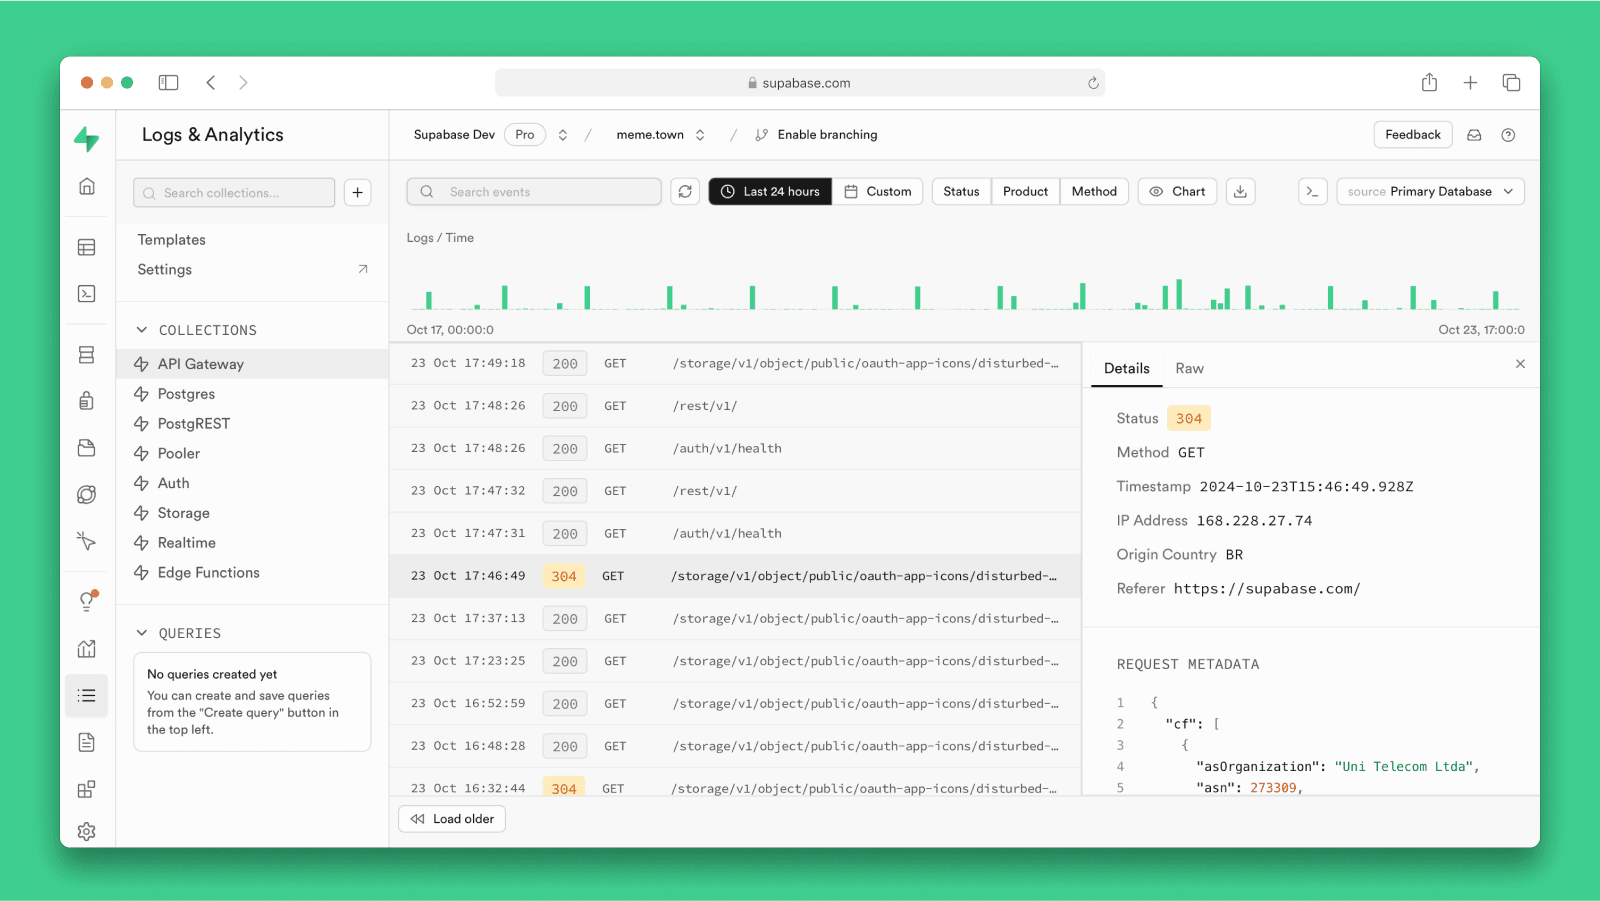Open the organization switcher next to Pro

pyautogui.click(x=563, y=135)
